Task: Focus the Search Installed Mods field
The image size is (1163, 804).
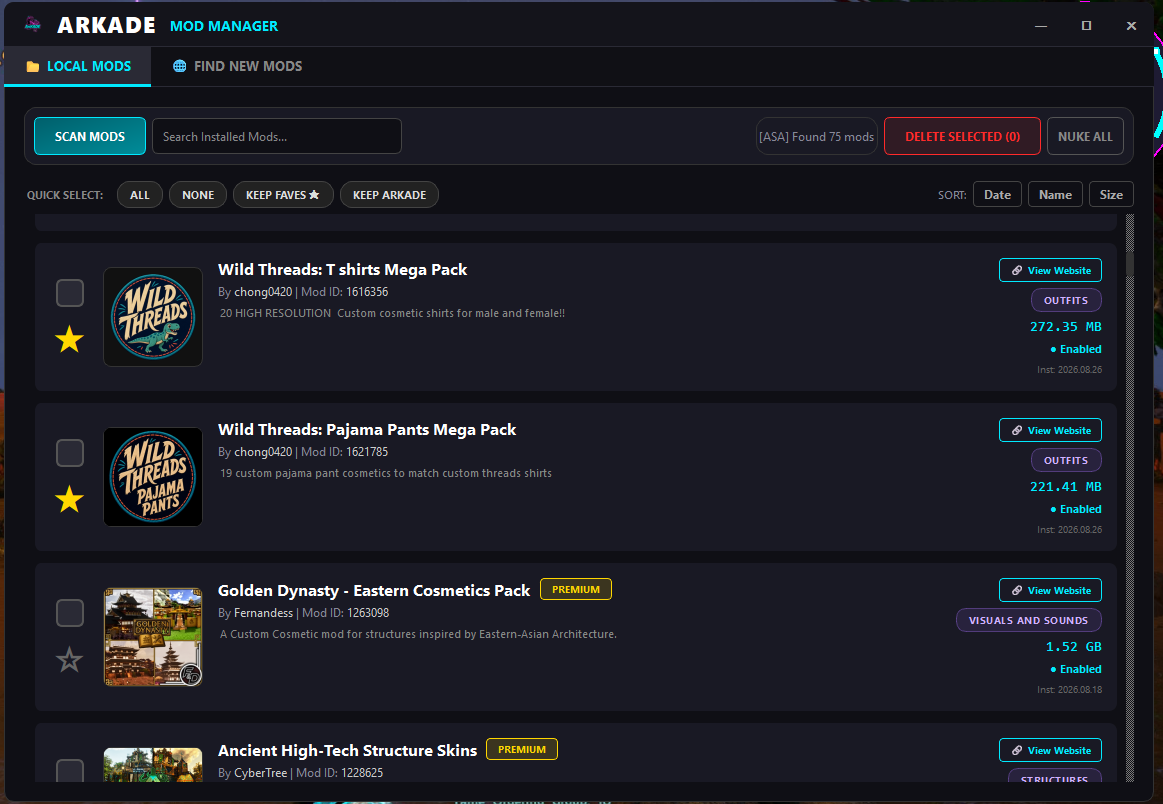Action: coord(277,136)
